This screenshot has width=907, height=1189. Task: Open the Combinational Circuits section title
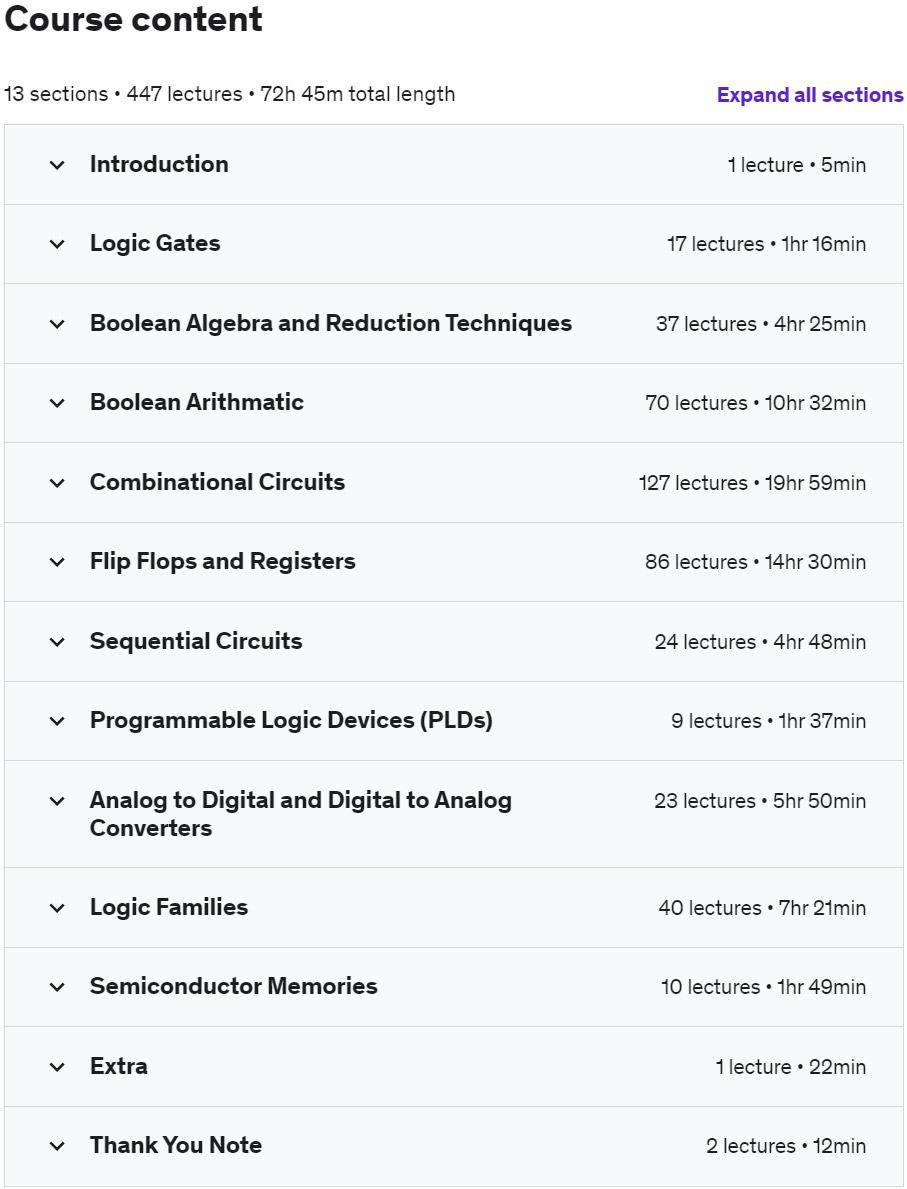[x=217, y=482]
